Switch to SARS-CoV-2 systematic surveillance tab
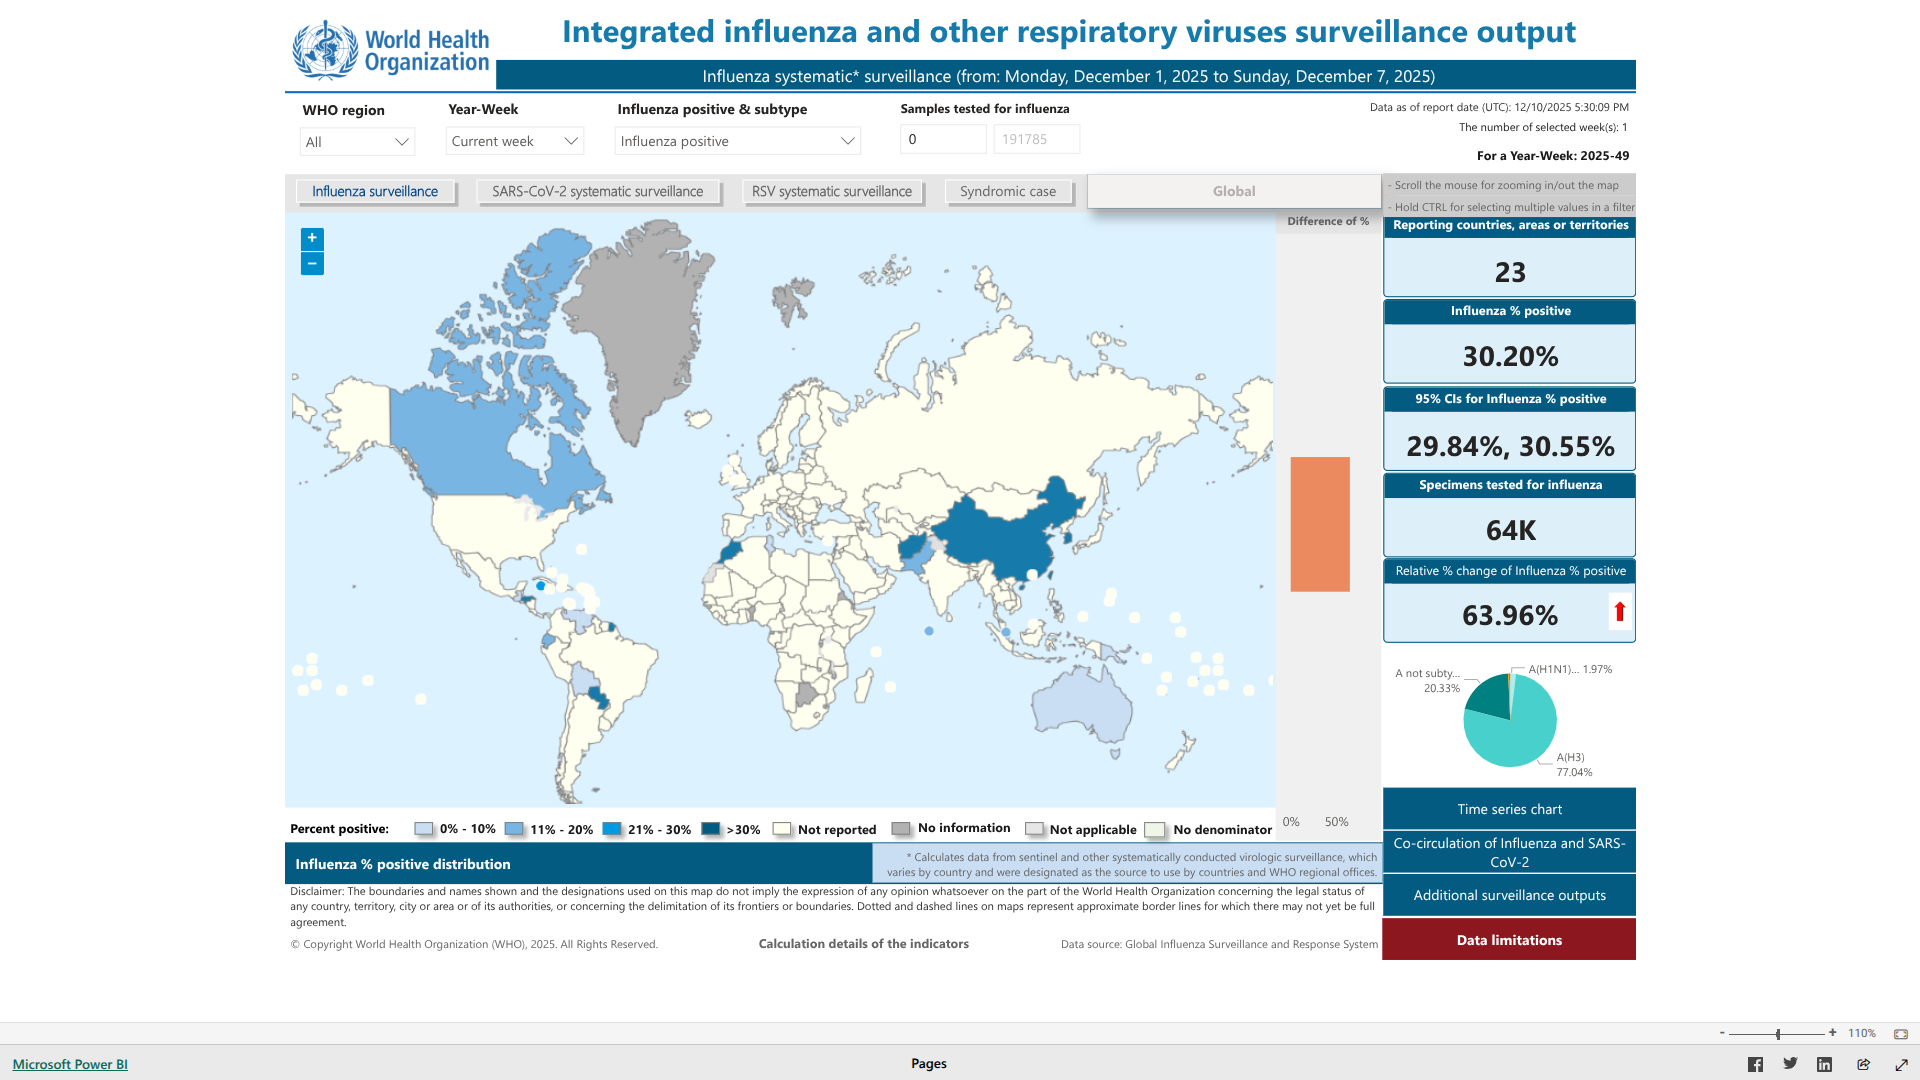Image resolution: width=1920 pixels, height=1080 pixels. click(597, 191)
